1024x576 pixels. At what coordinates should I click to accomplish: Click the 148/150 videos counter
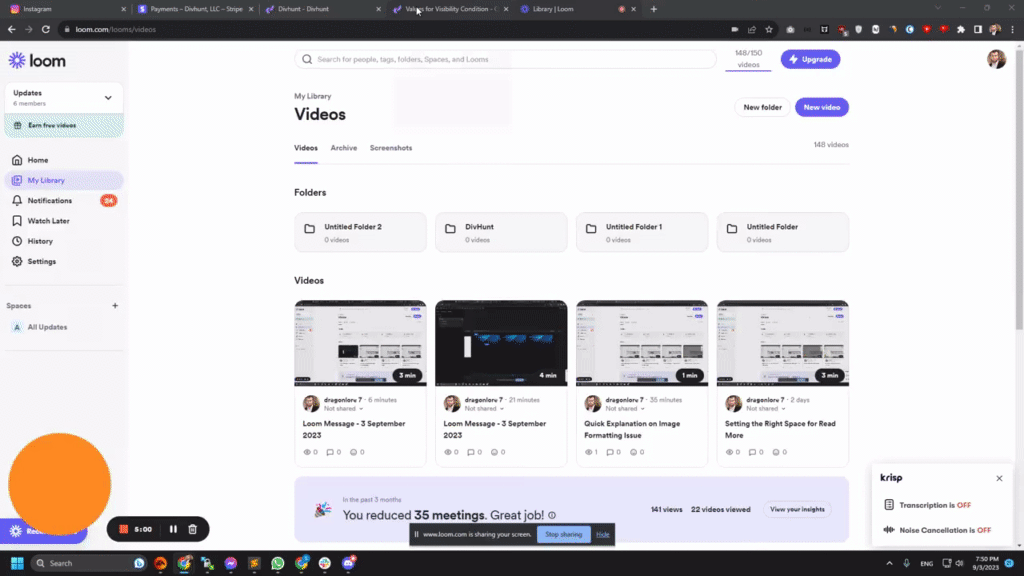[x=748, y=59]
